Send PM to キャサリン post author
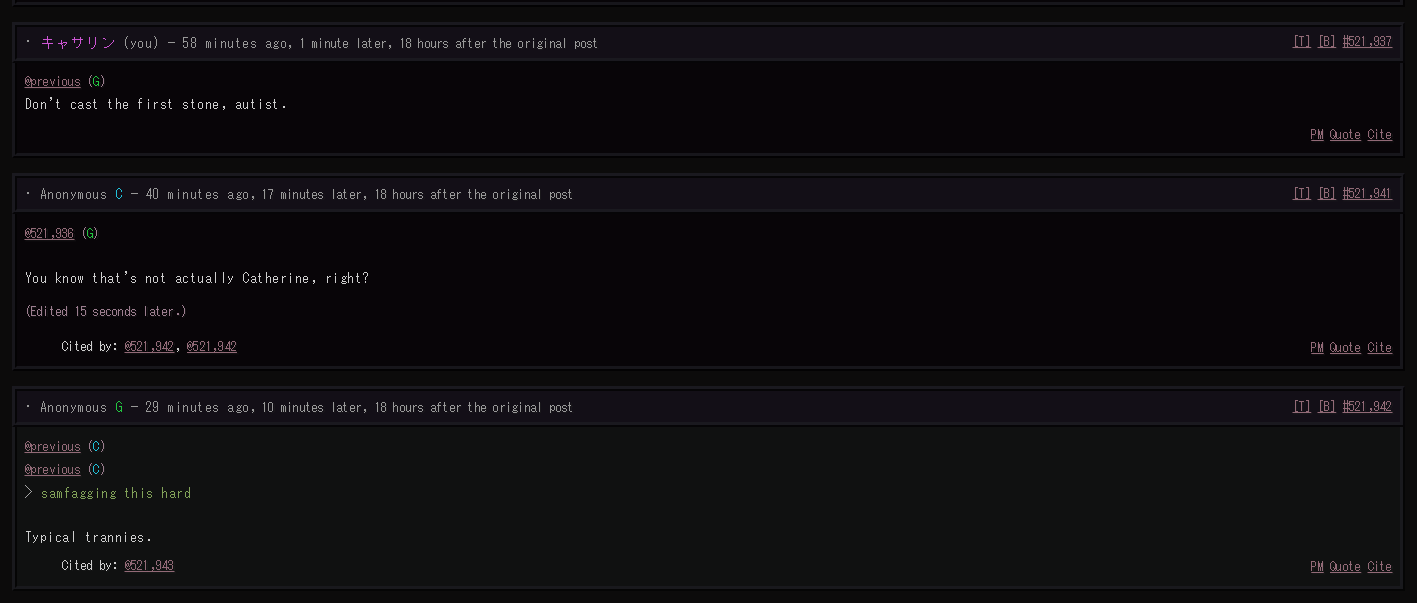1417x603 pixels. [x=1316, y=135]
